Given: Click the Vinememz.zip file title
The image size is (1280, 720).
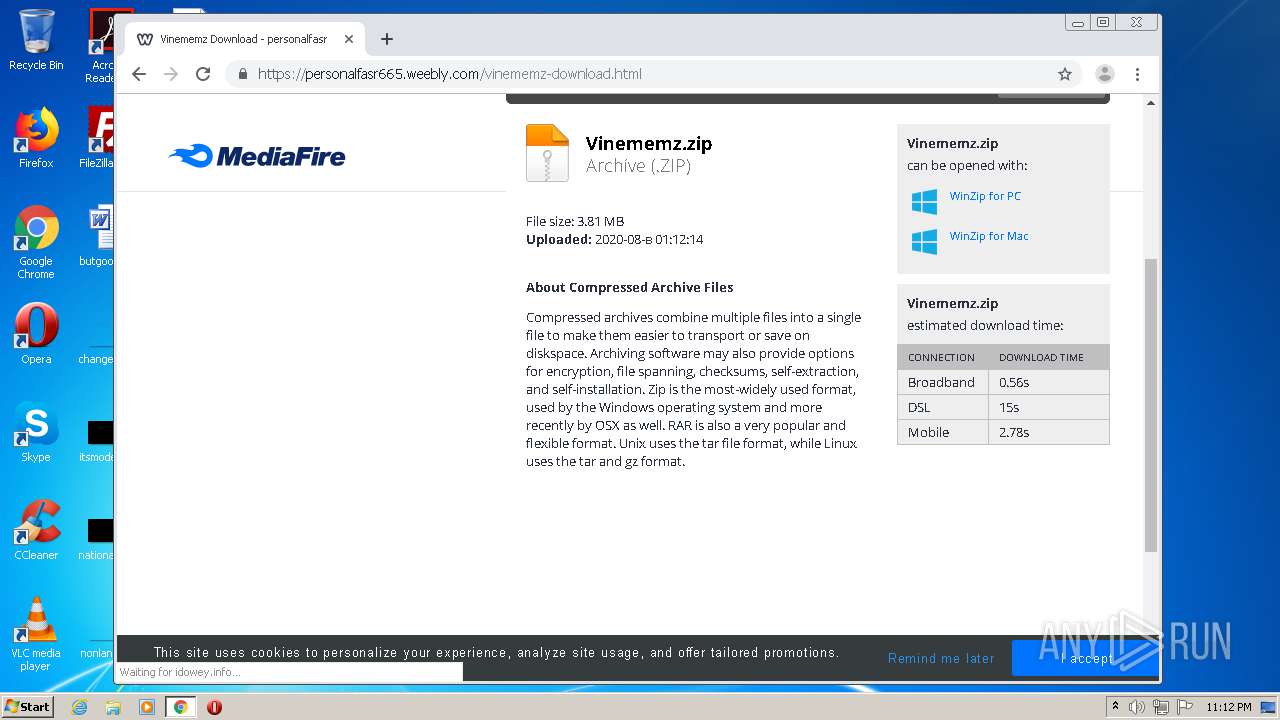Looking at the screenshot, I should click(x=649, y=143).
